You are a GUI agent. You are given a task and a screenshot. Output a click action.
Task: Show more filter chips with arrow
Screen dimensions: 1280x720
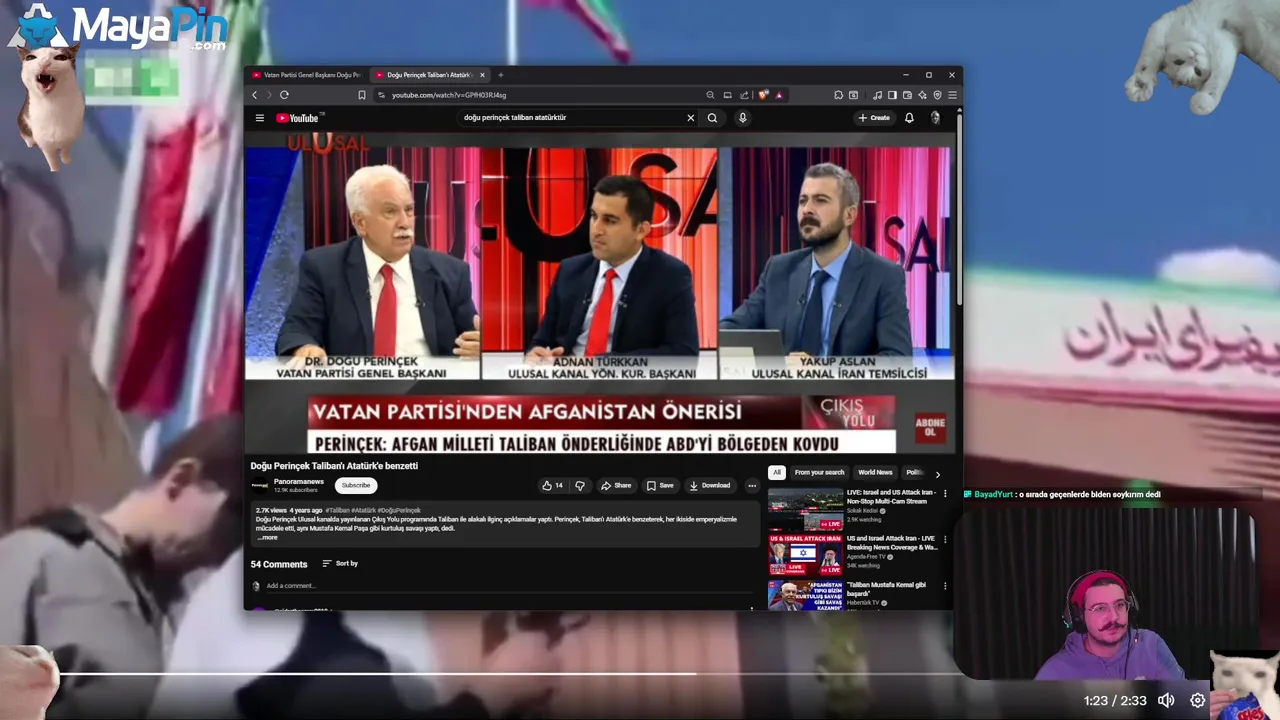point(937,474)
